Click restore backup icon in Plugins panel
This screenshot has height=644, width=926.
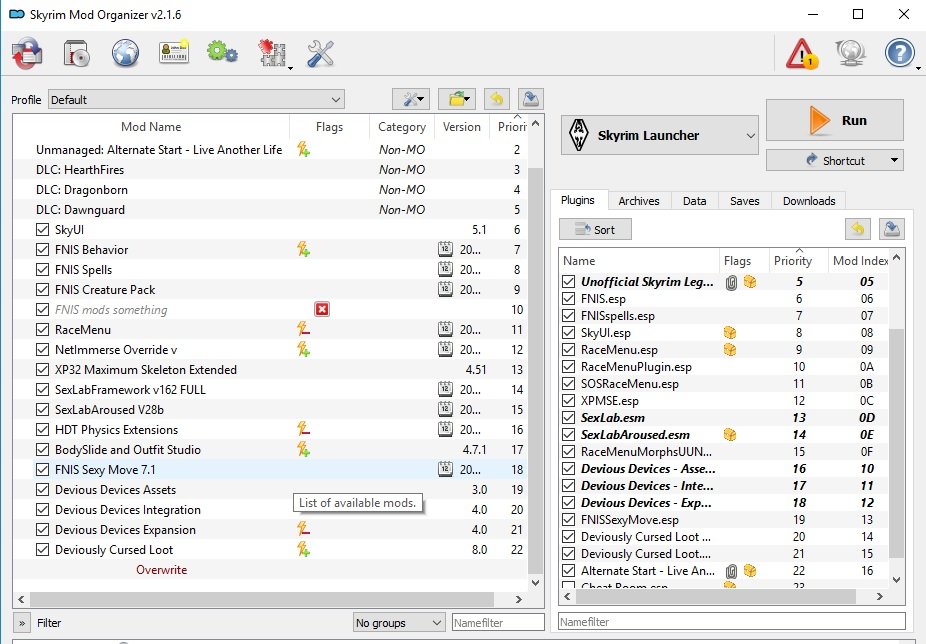point(857,229)
